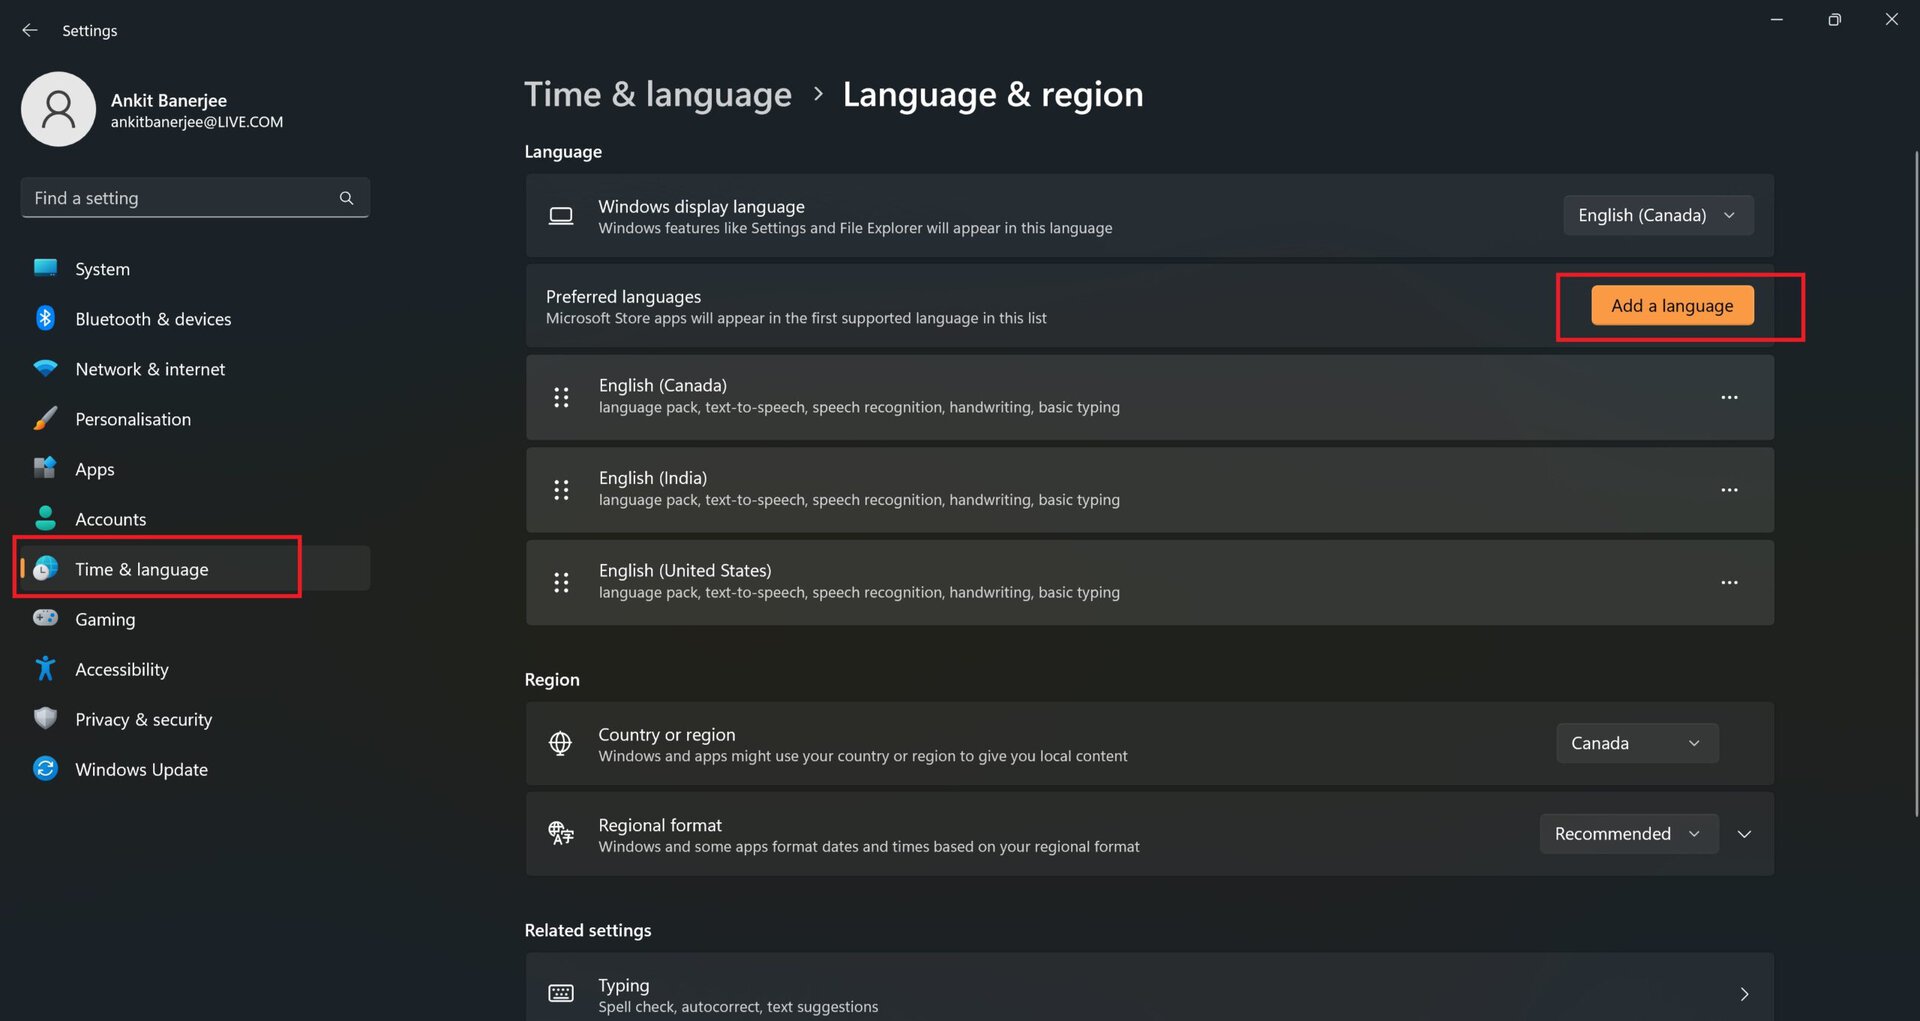
Task: Click the keyboard icon beside Typing
Action: [x=560, y=993]
